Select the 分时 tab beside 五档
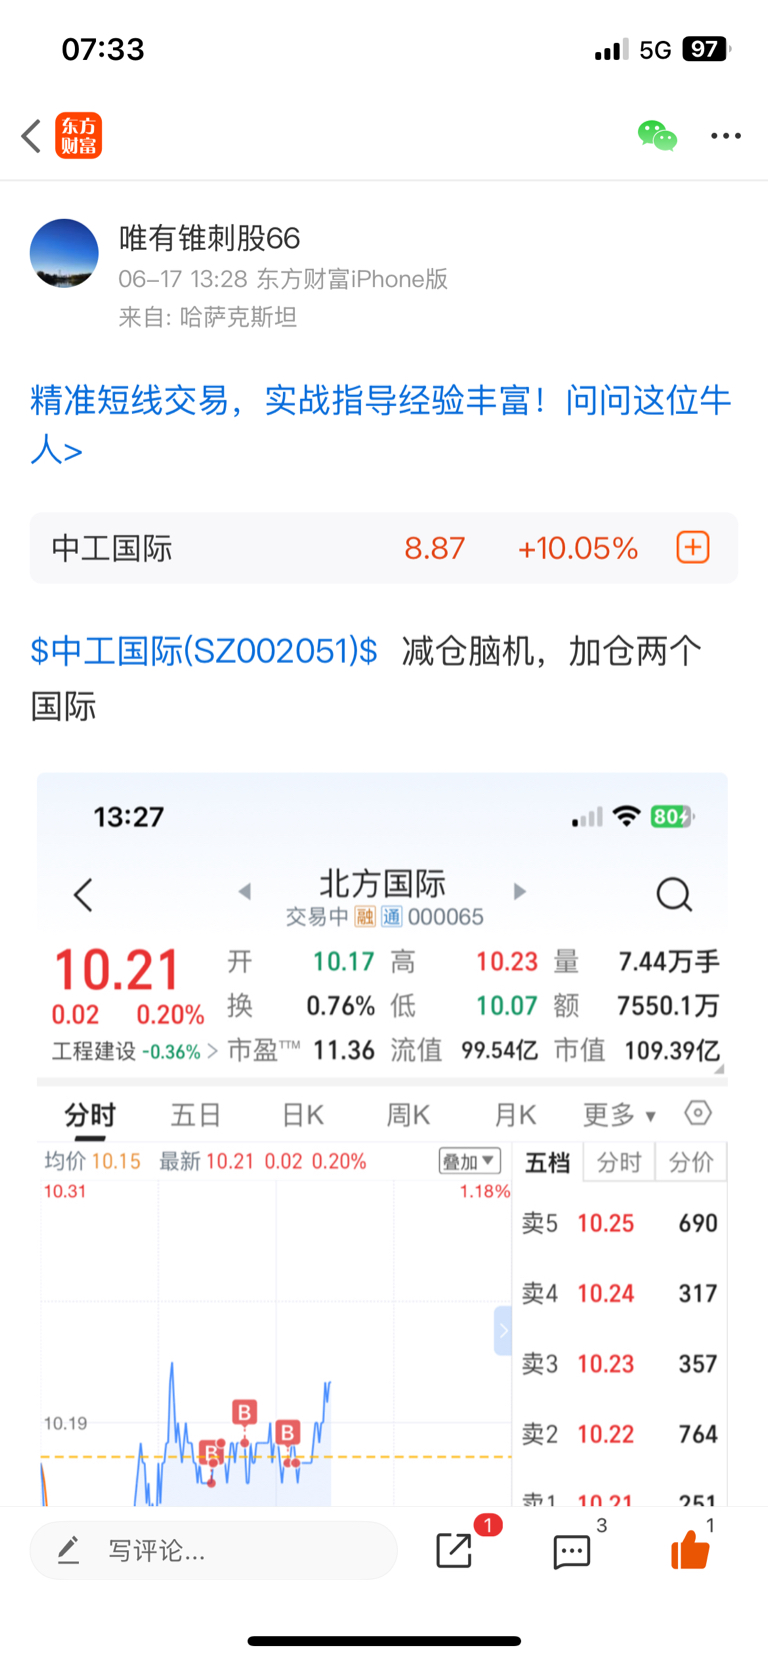Image resolution: width=768 pixels, height=1663 pixels. click(x=619, y=1162)
